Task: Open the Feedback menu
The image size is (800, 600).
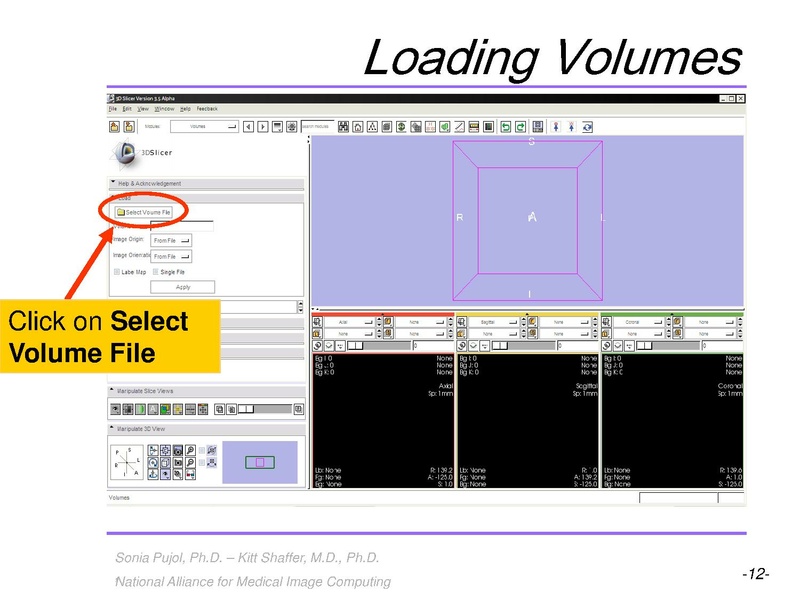Action: click(207, 108)
